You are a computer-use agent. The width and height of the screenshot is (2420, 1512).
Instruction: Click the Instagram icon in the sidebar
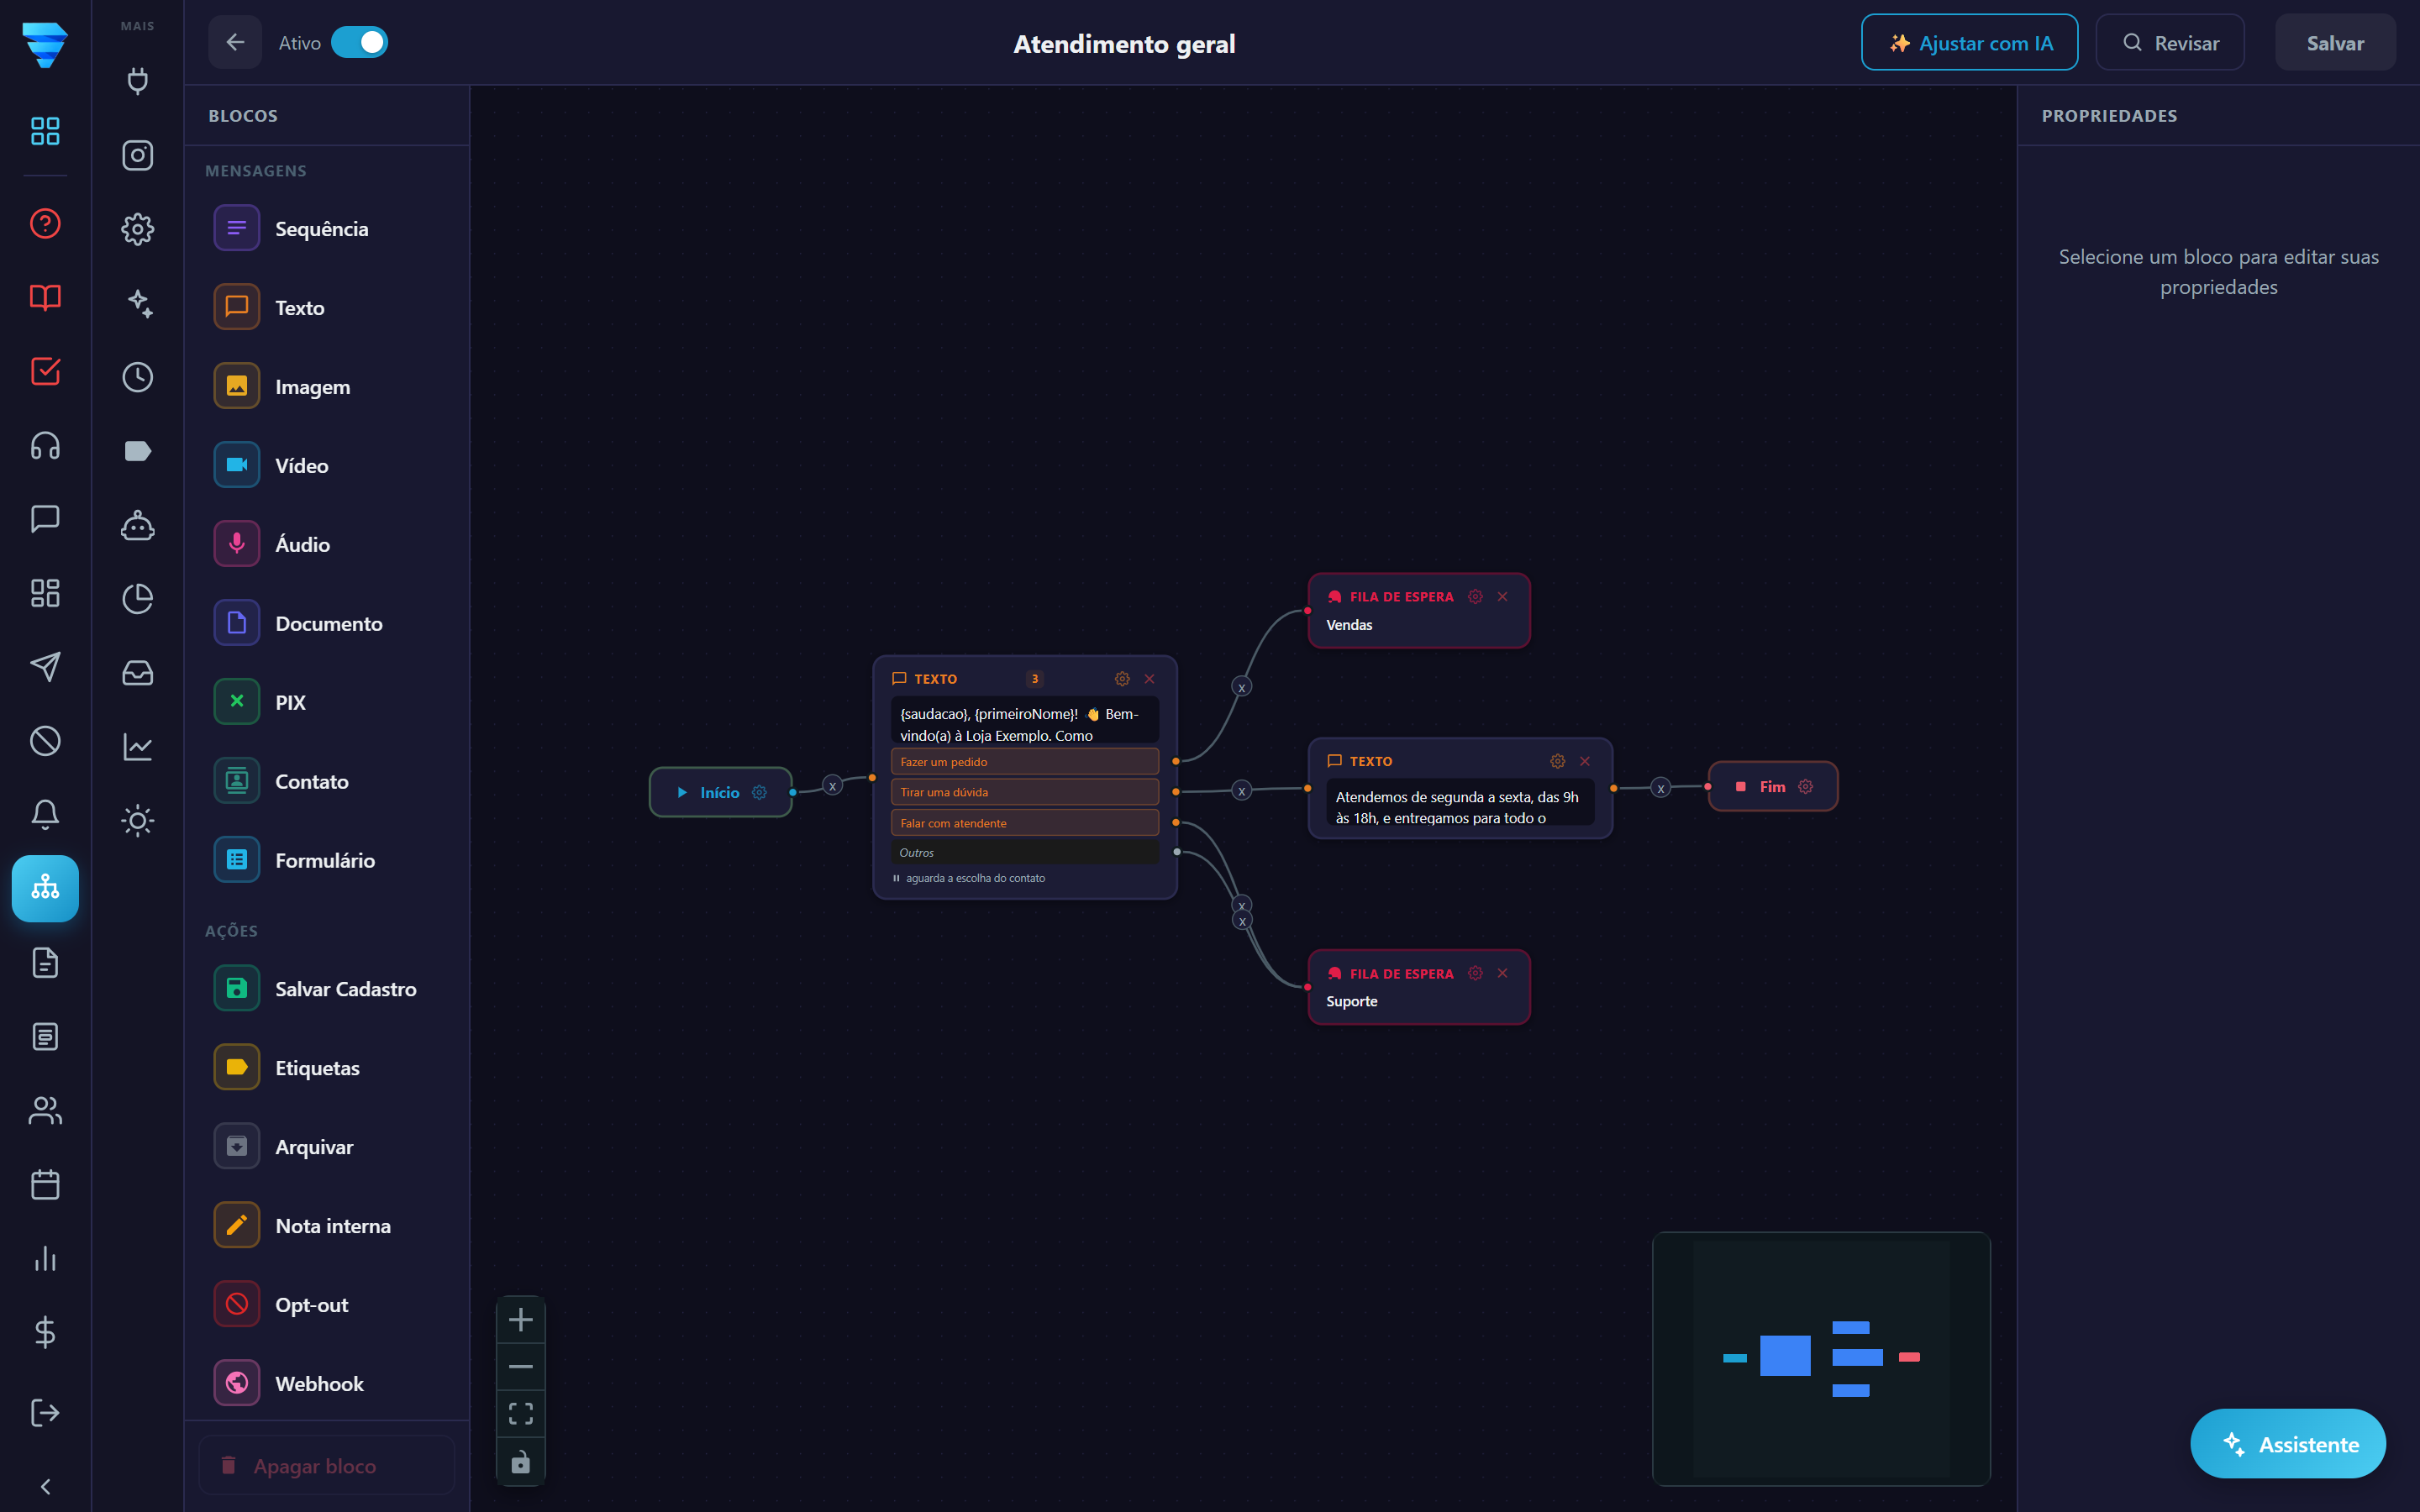(137, 155)
